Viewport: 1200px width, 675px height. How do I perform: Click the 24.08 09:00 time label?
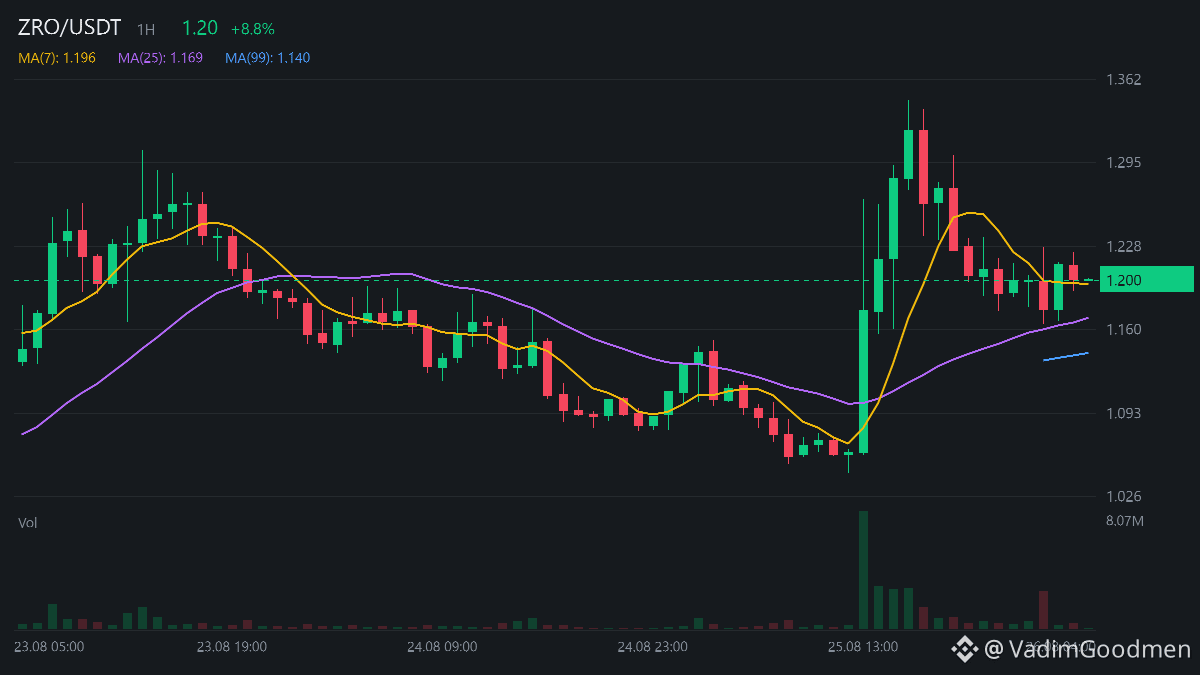pos(442,647)
